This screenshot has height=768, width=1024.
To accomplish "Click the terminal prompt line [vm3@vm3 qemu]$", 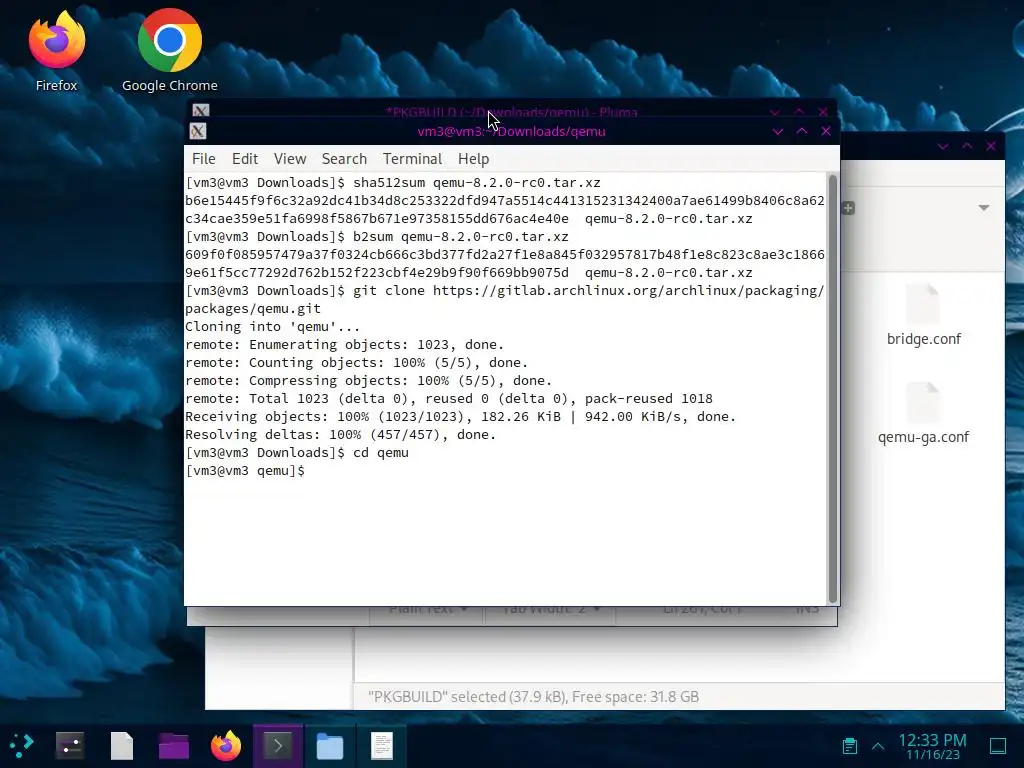I will [x=245, y=470].
